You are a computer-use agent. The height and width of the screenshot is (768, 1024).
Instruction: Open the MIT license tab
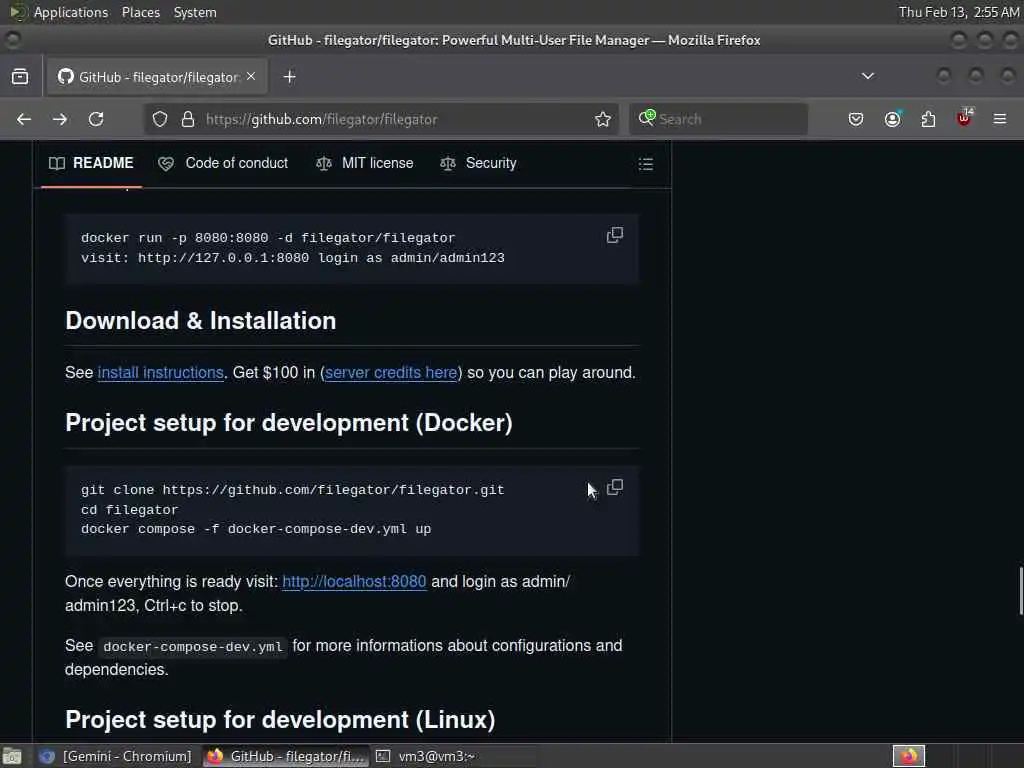[364, 163]
